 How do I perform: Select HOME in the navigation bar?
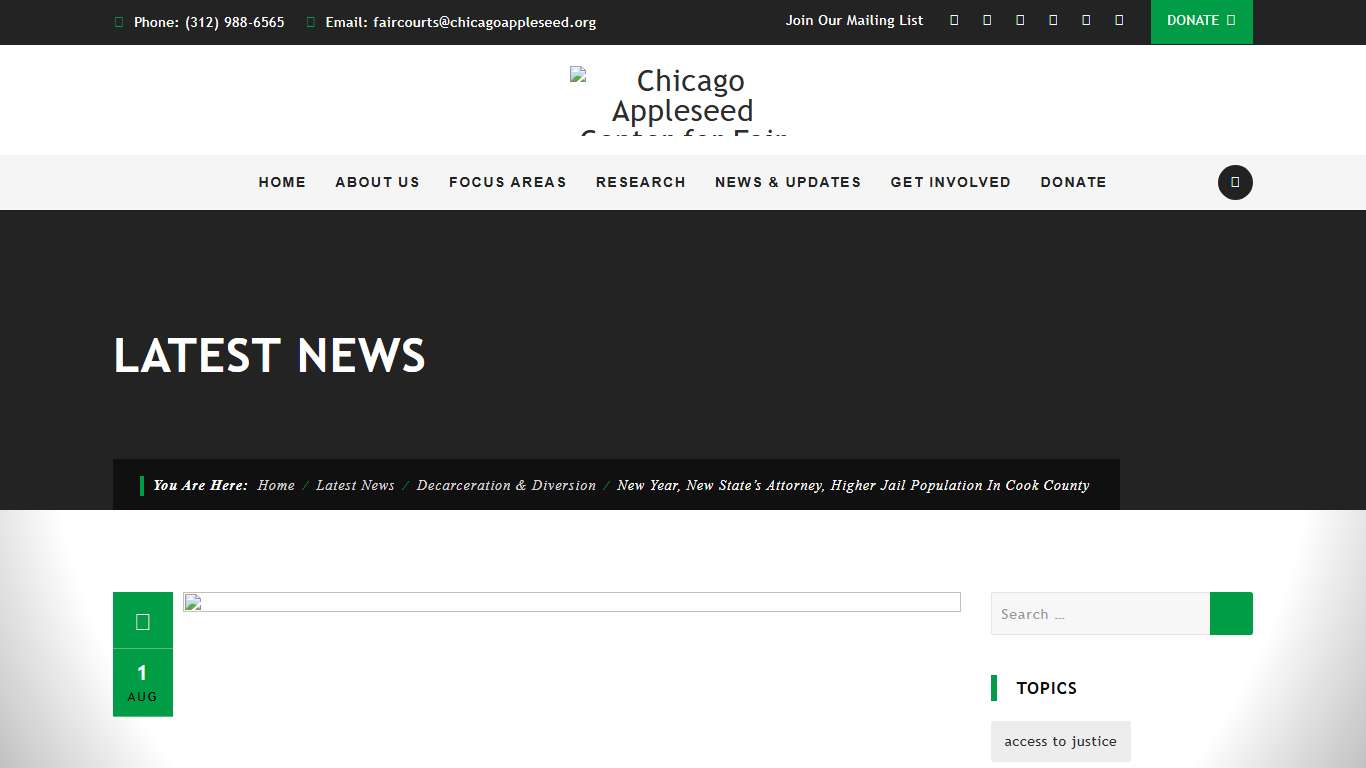click(282, 182)
